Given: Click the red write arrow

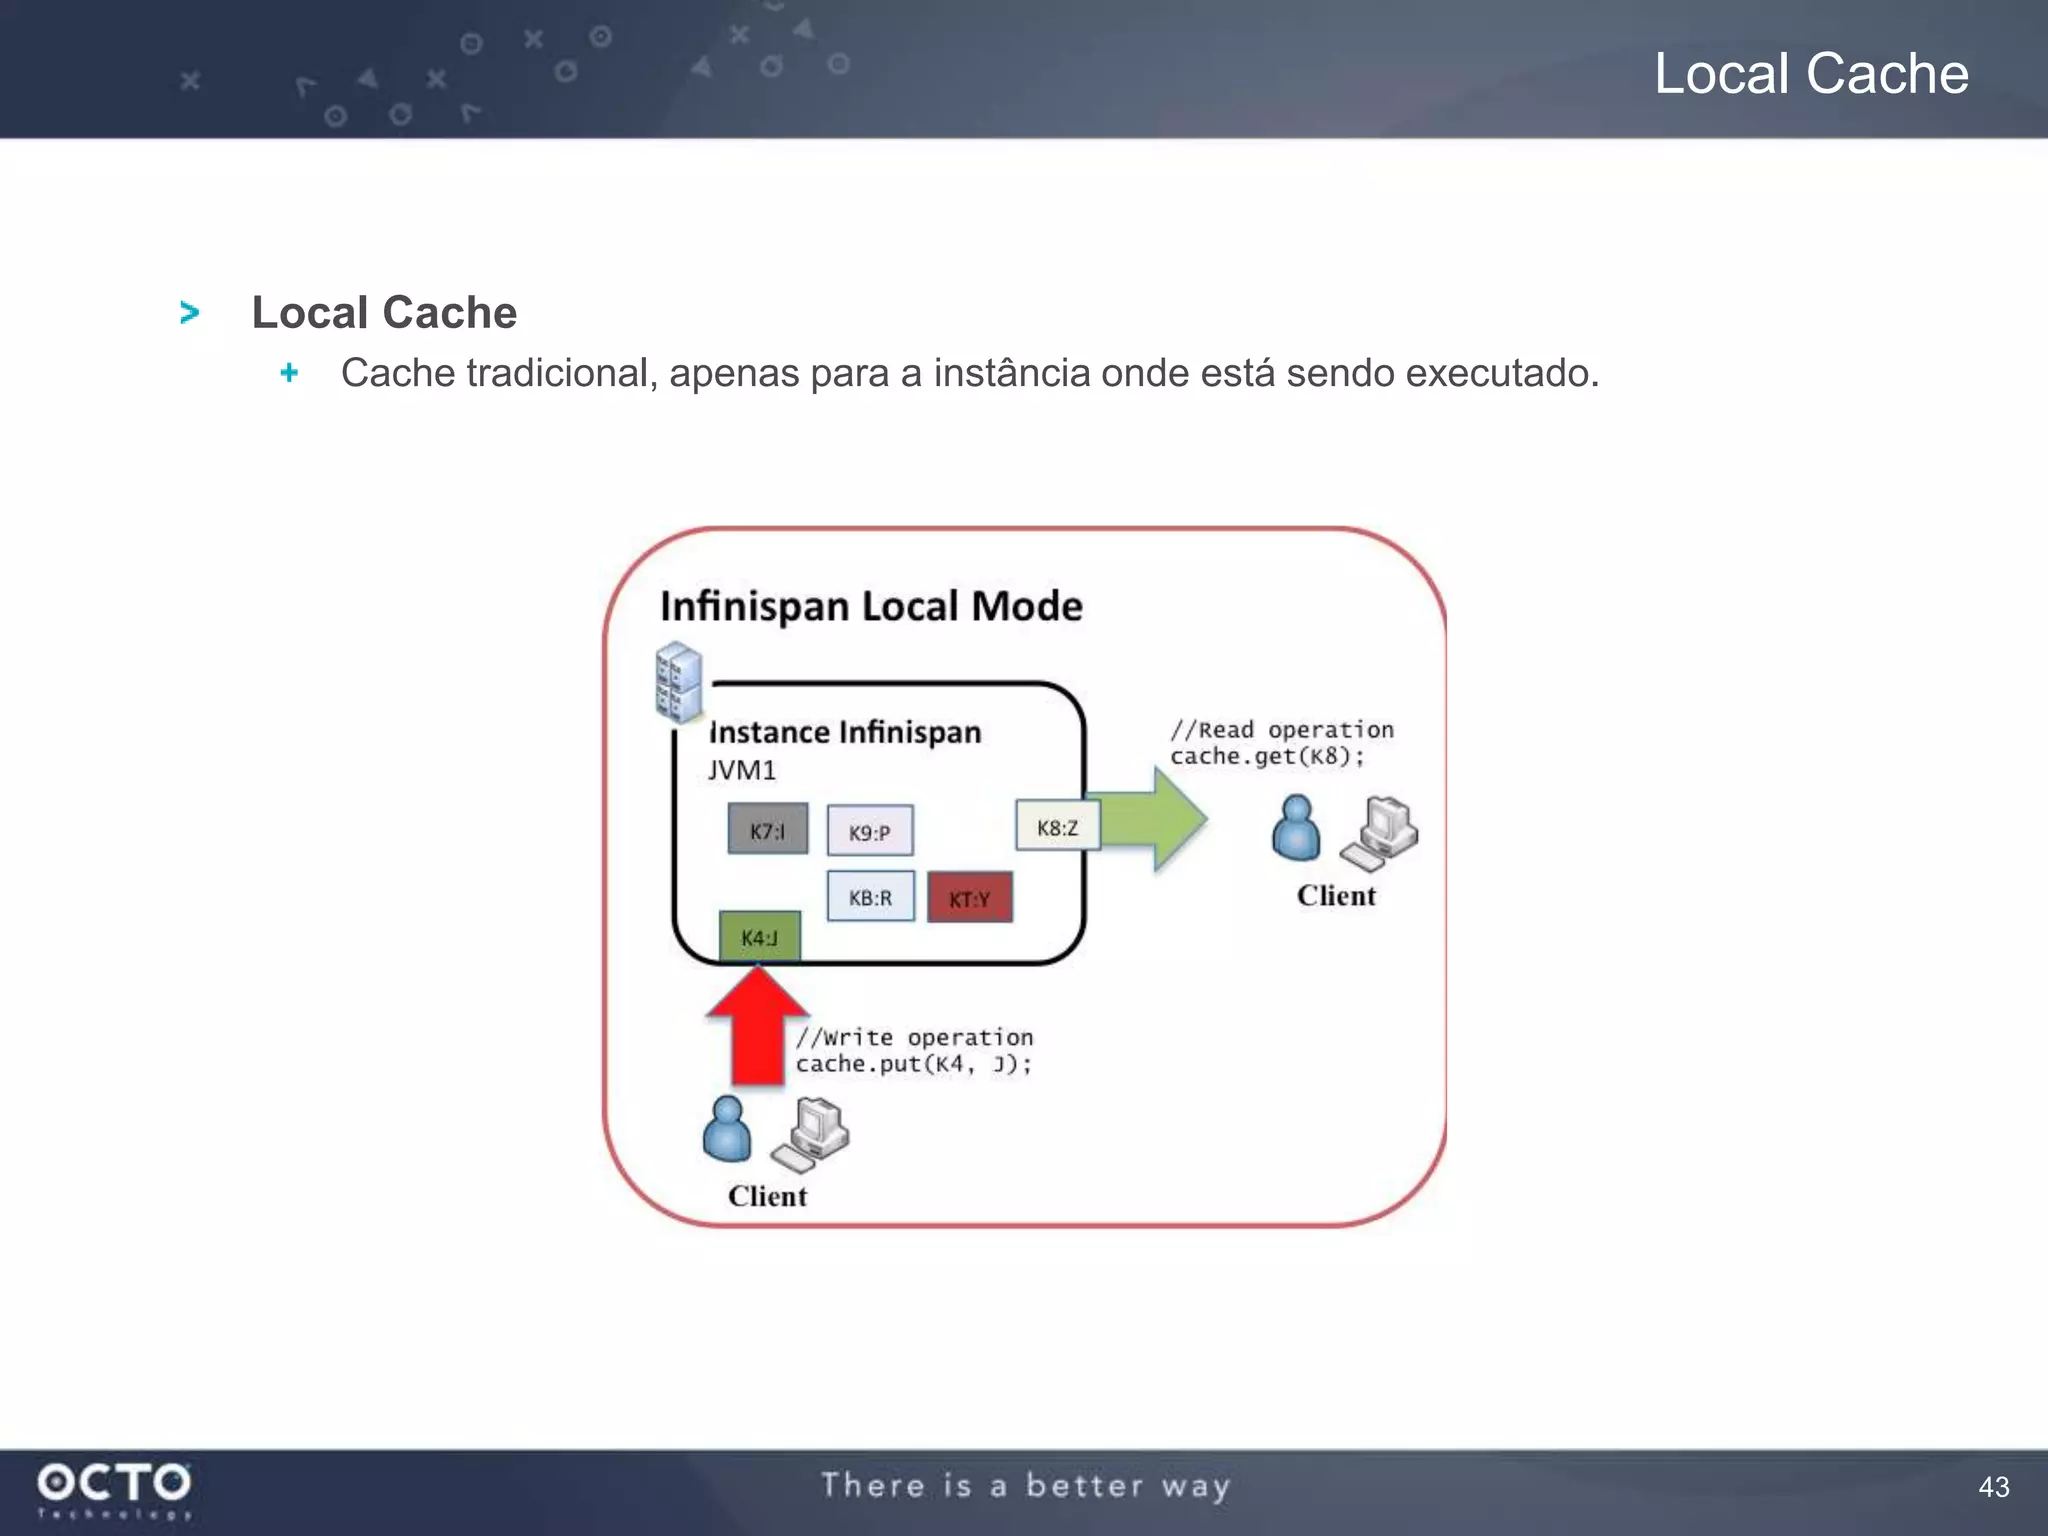Looking at the screenshot, I should tap(757, 1028).
